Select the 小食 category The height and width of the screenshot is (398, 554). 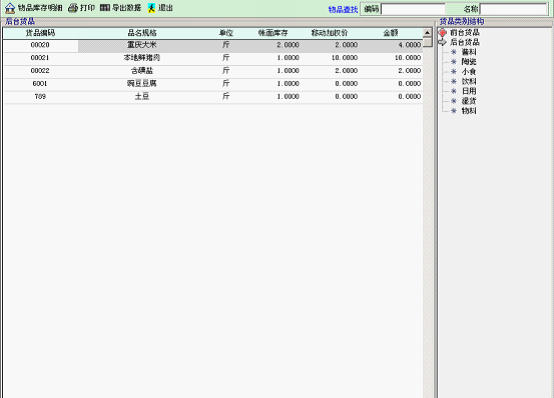(469, 71)
